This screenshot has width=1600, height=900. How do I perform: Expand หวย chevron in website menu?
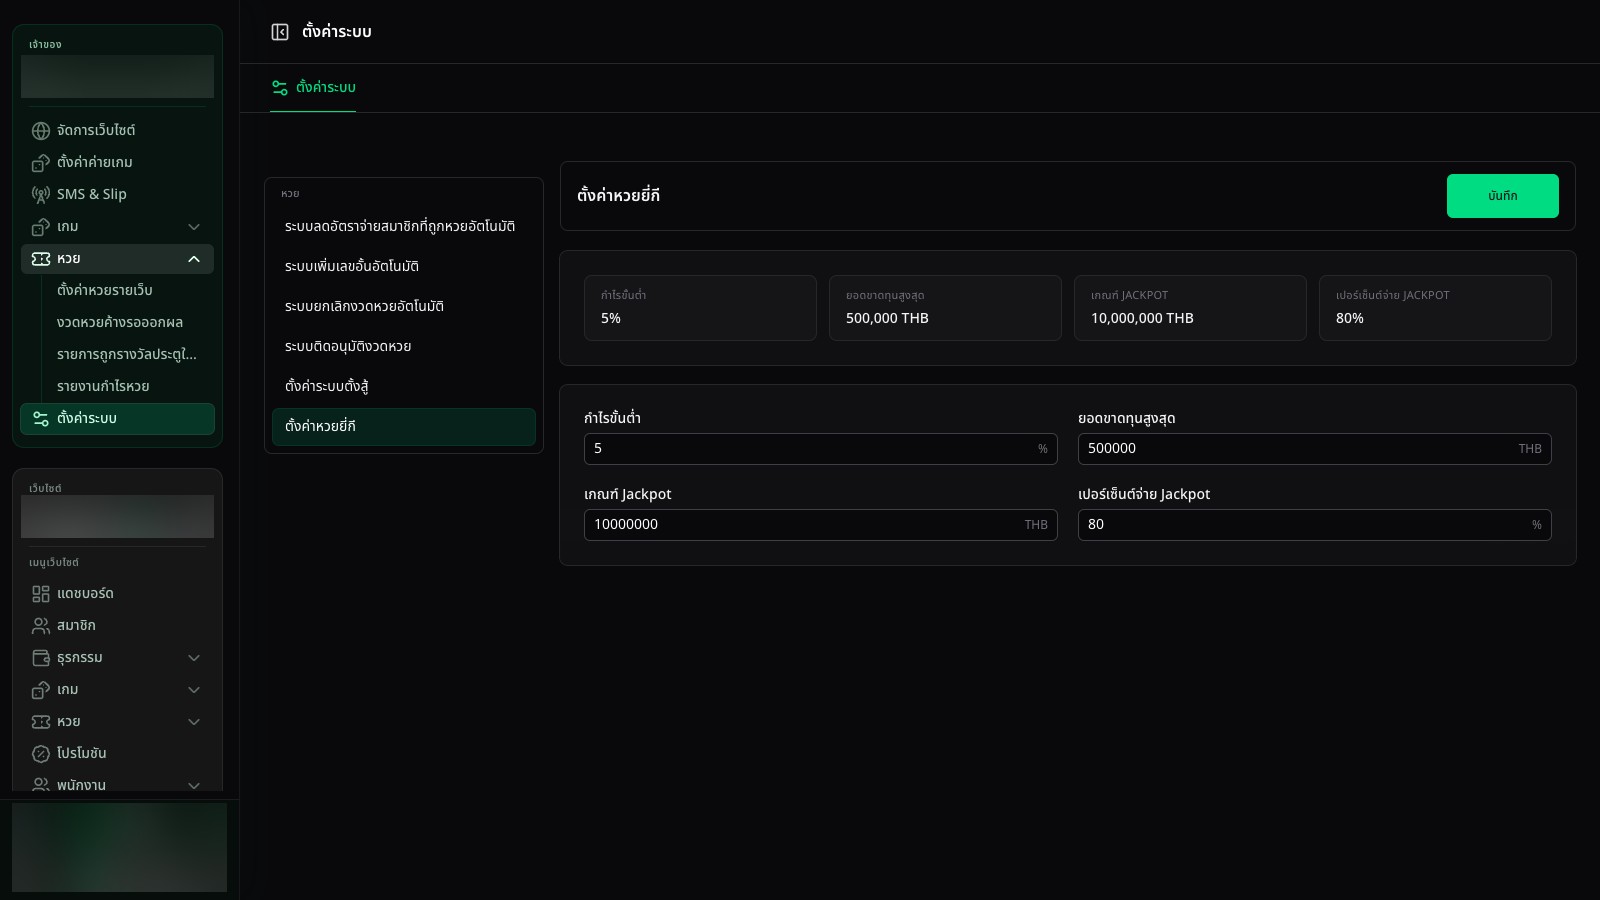194,722
